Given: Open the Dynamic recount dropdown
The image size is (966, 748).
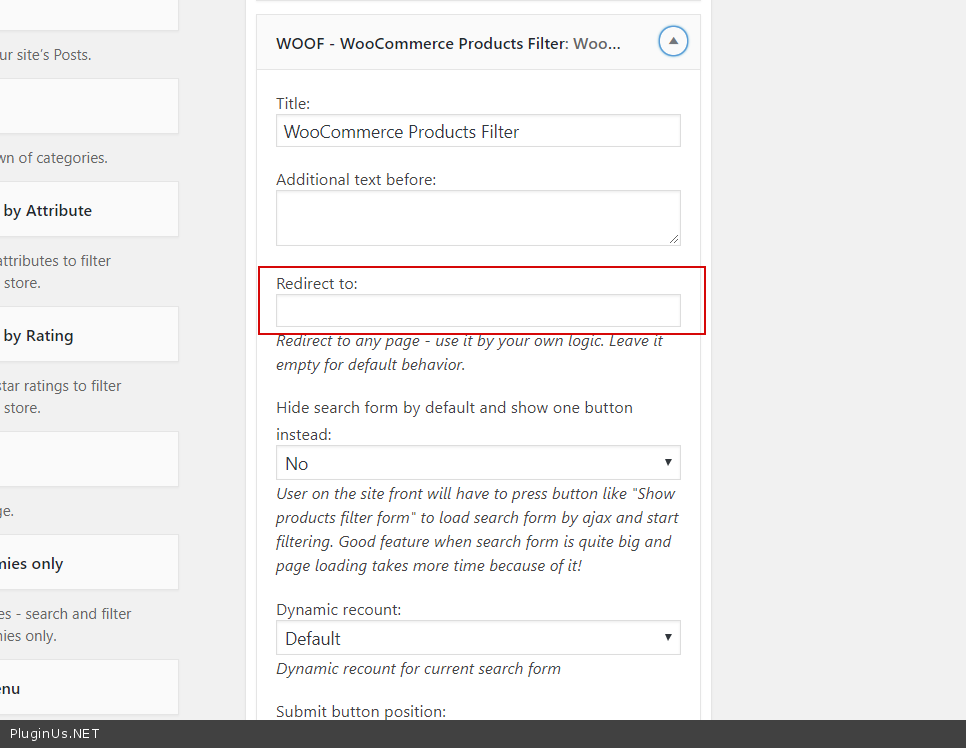Looking at the screenshot, I should [478, 638].
